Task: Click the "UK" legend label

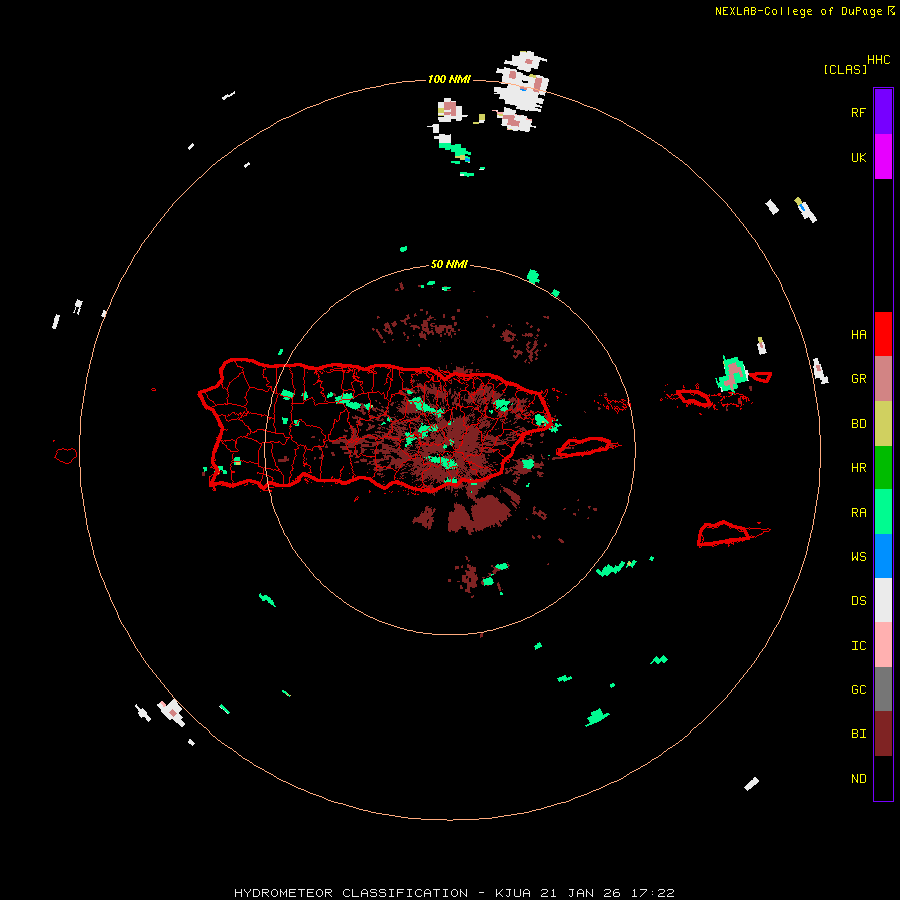Action: pyautogui.click(x=858, y=157)
